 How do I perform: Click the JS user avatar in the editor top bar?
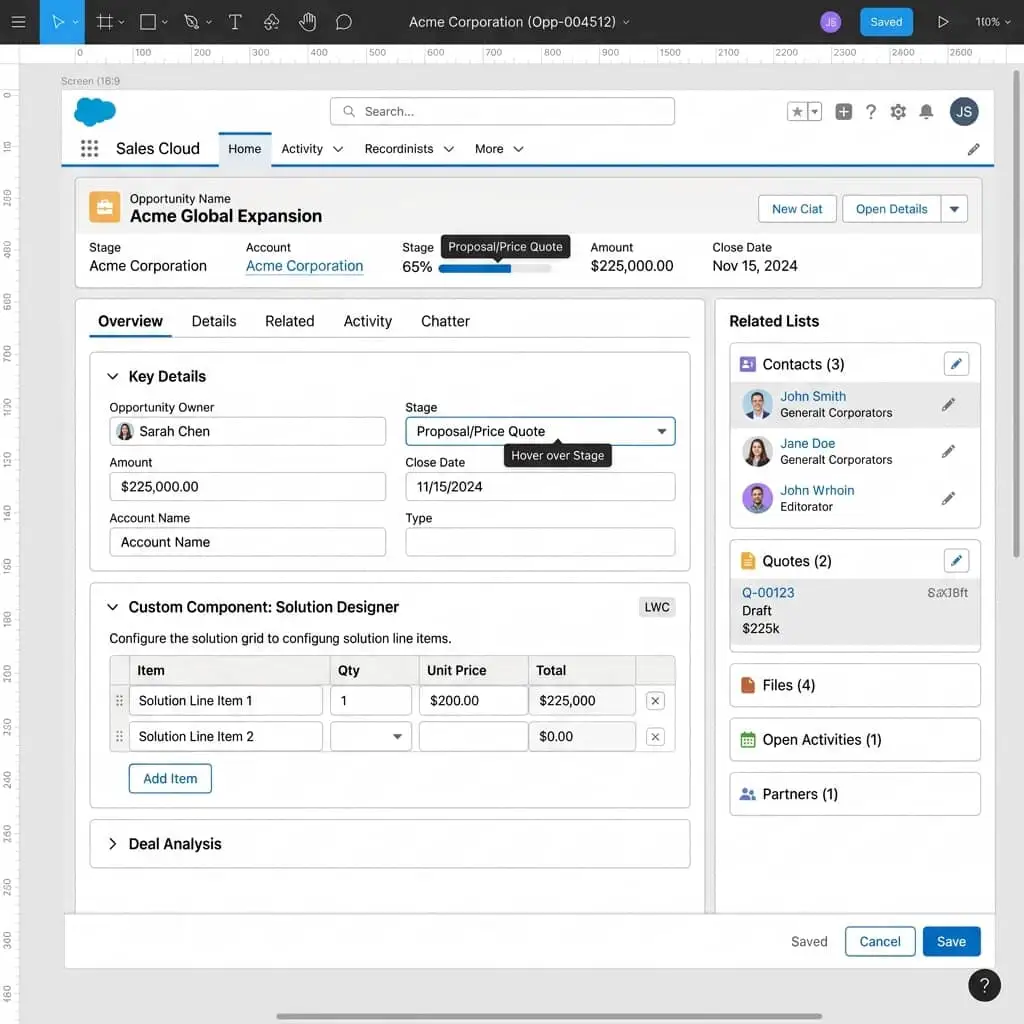tap(830, 22)
